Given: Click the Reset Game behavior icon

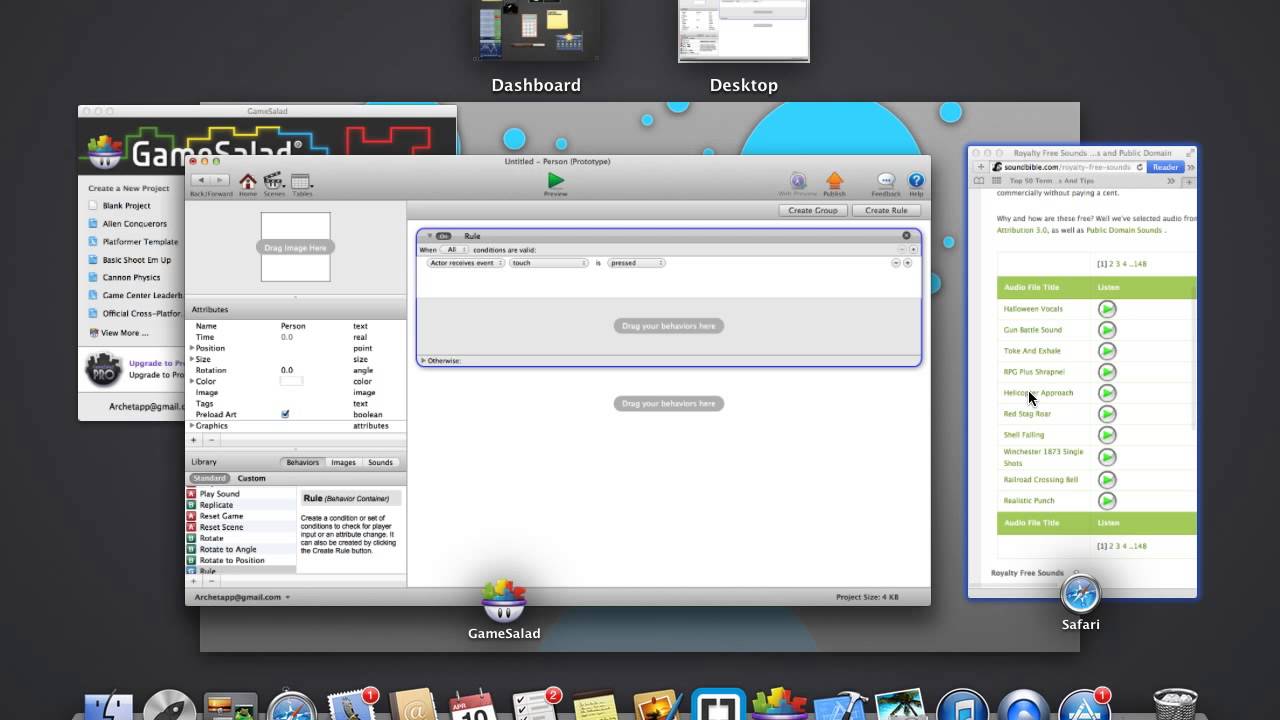Looking at the screenshot, I should tap(191, 516).
